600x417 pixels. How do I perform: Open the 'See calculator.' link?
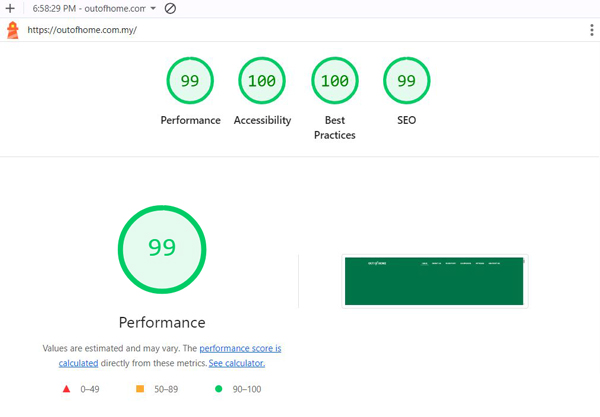coord(236,363)
